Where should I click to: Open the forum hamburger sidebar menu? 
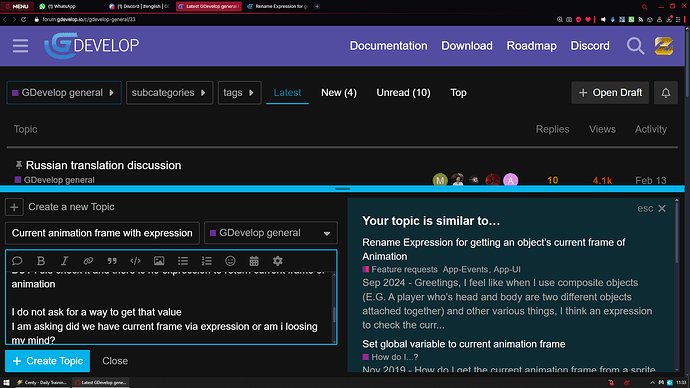[20, 46]
